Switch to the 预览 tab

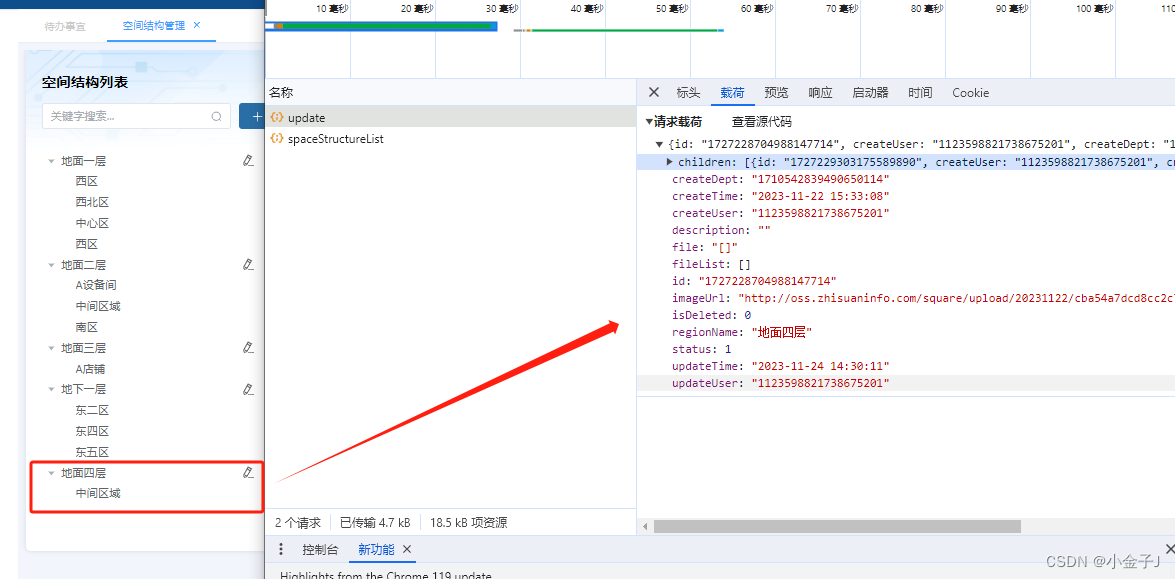(776, 92)
